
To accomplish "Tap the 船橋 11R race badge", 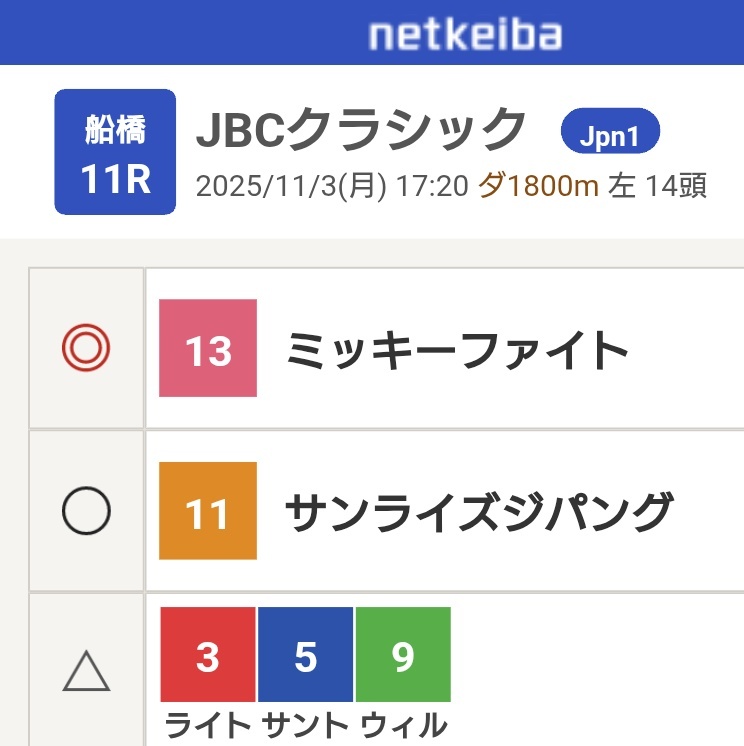I will click(x=115, y=152).
